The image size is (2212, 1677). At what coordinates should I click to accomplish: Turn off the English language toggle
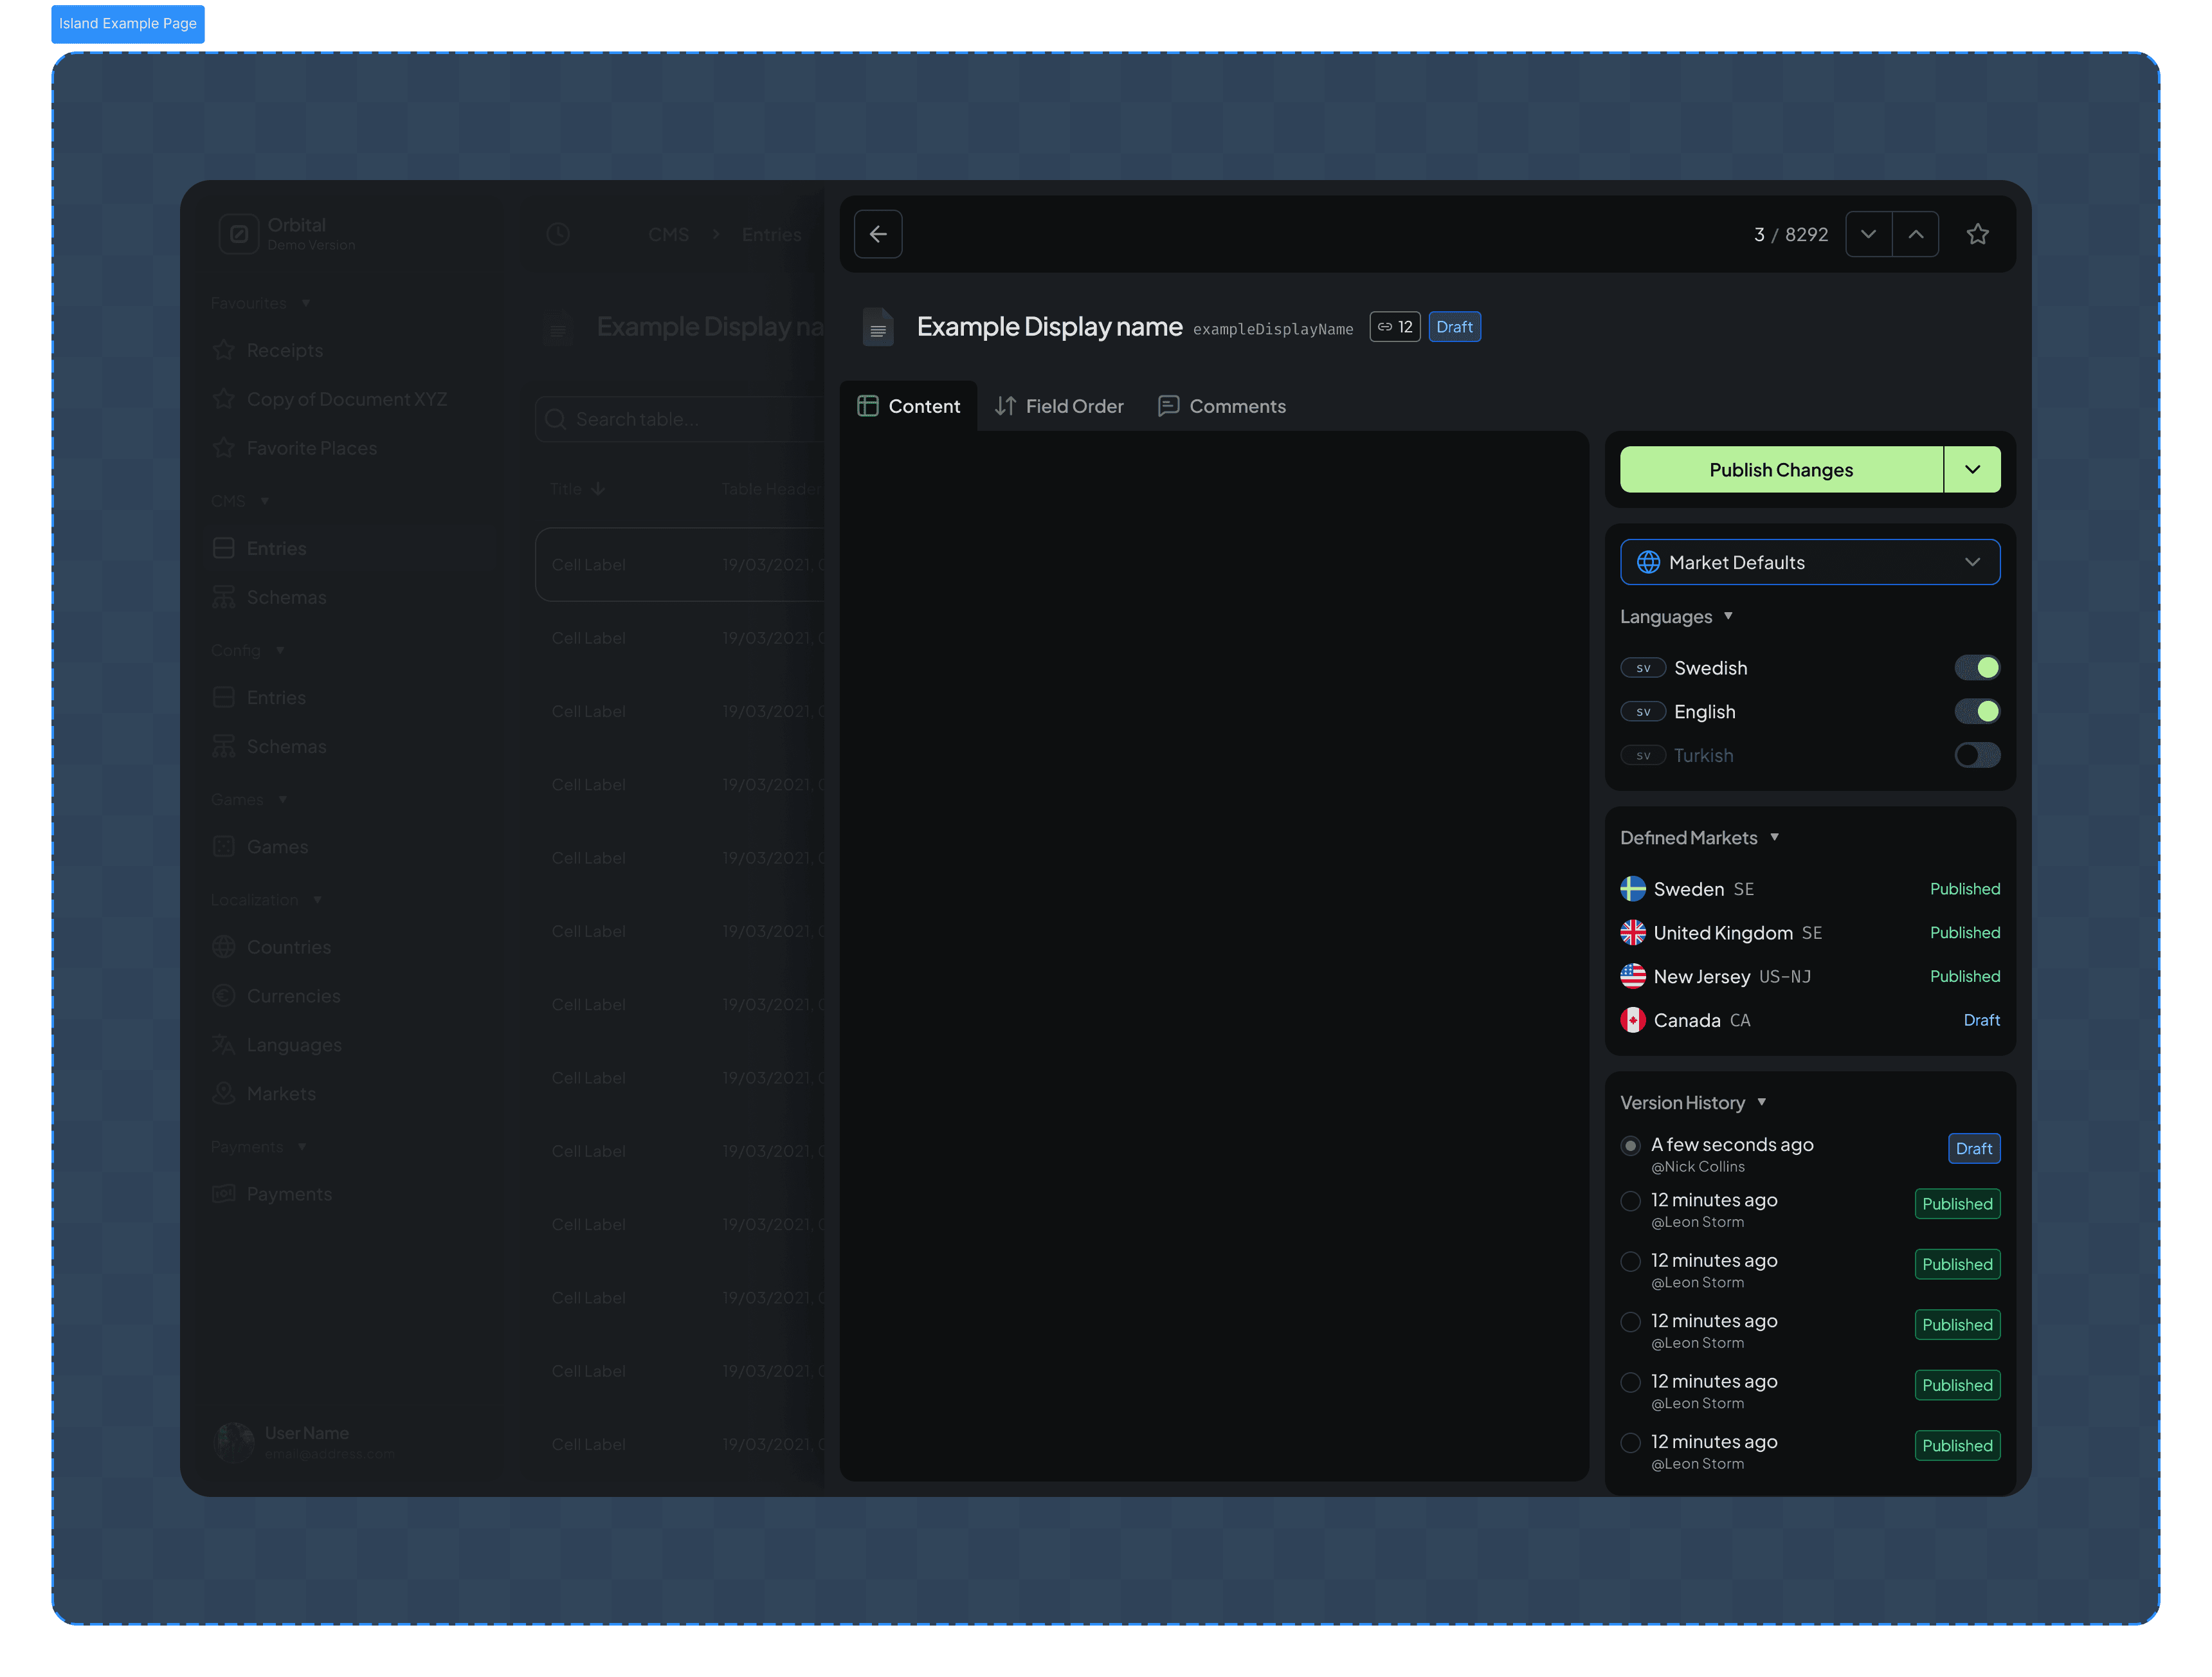coord(1976,711)
